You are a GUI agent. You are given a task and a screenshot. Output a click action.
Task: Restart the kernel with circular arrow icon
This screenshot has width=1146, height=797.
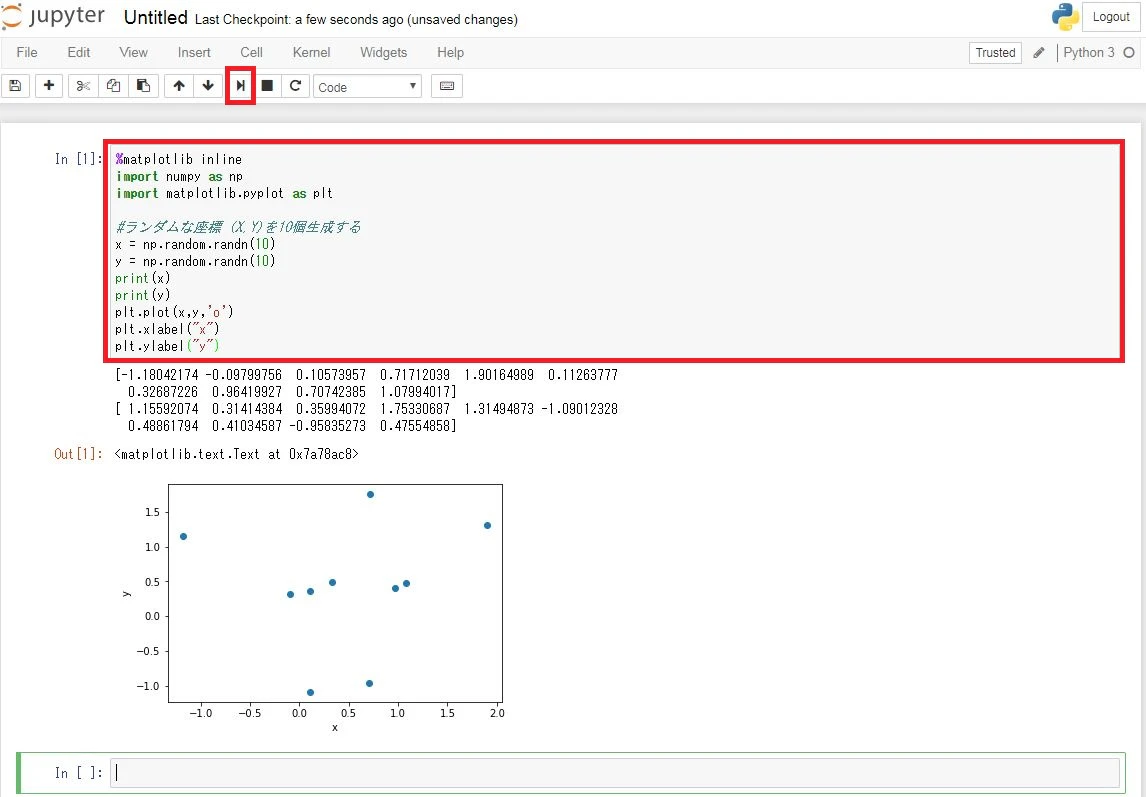coord(295,86)
